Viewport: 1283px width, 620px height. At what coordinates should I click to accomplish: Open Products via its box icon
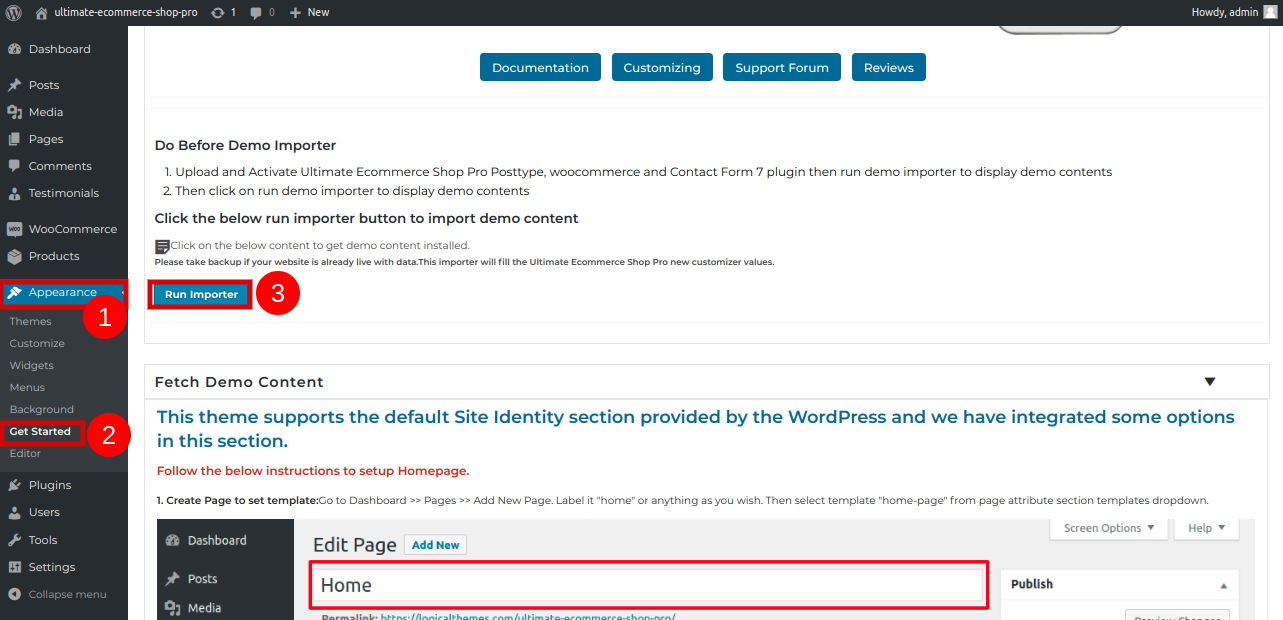point(14,256)
